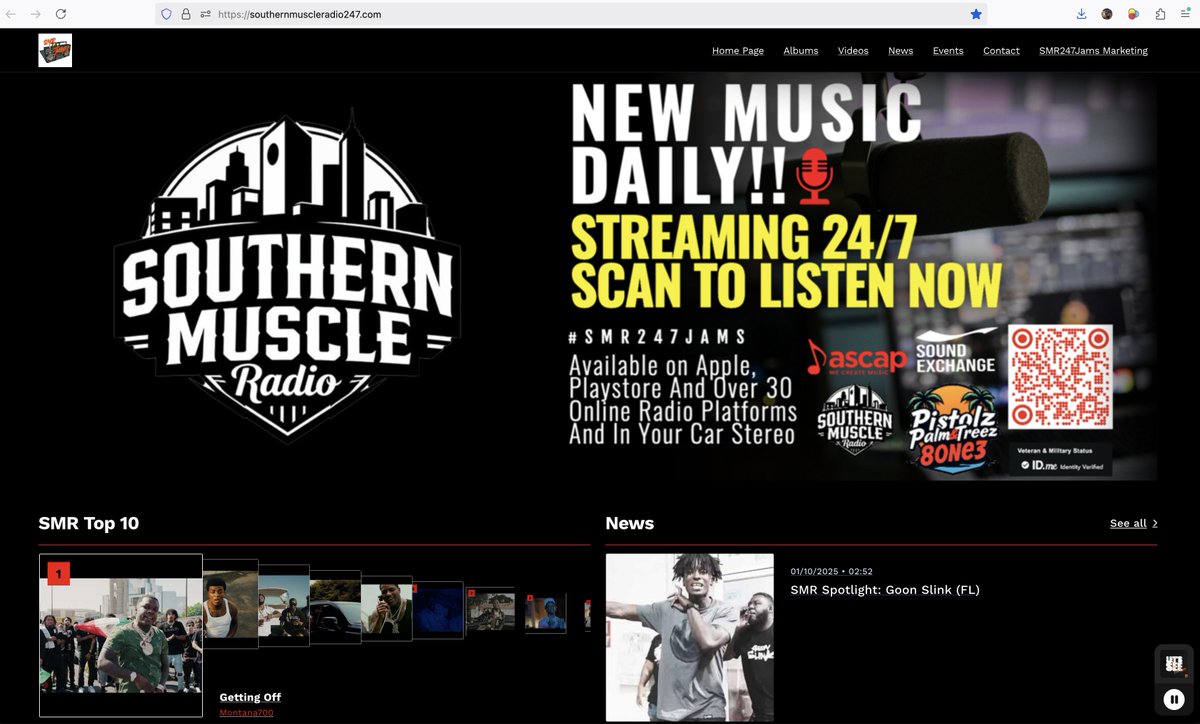Click the ASCAP logo in banner
1200x724 pixels.
tap(857, 358)
